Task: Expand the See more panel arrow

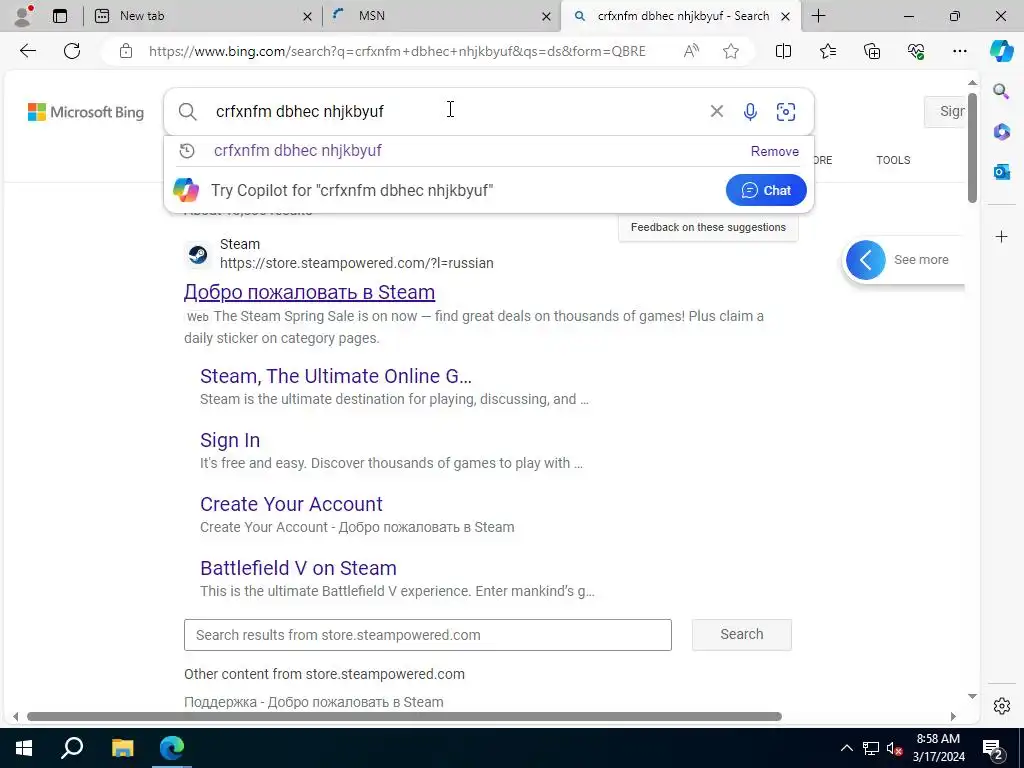Action: click(865, 260)
